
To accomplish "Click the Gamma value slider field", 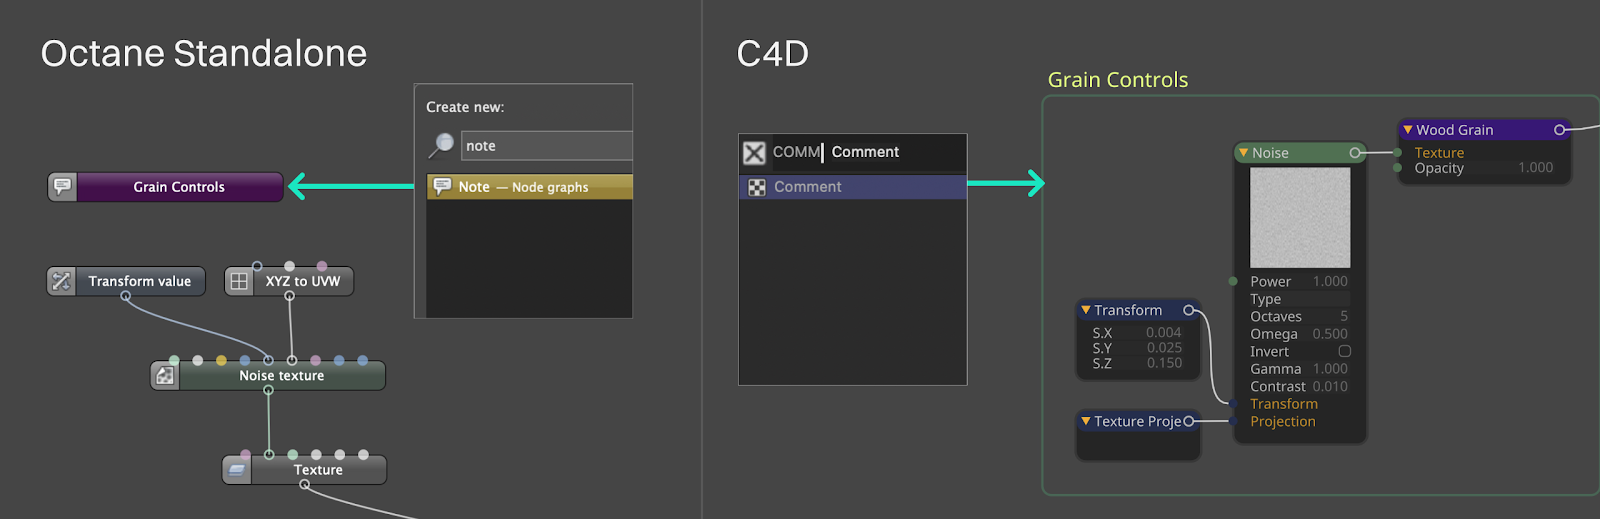I will pyautogui.click(x=1329, y=369).
